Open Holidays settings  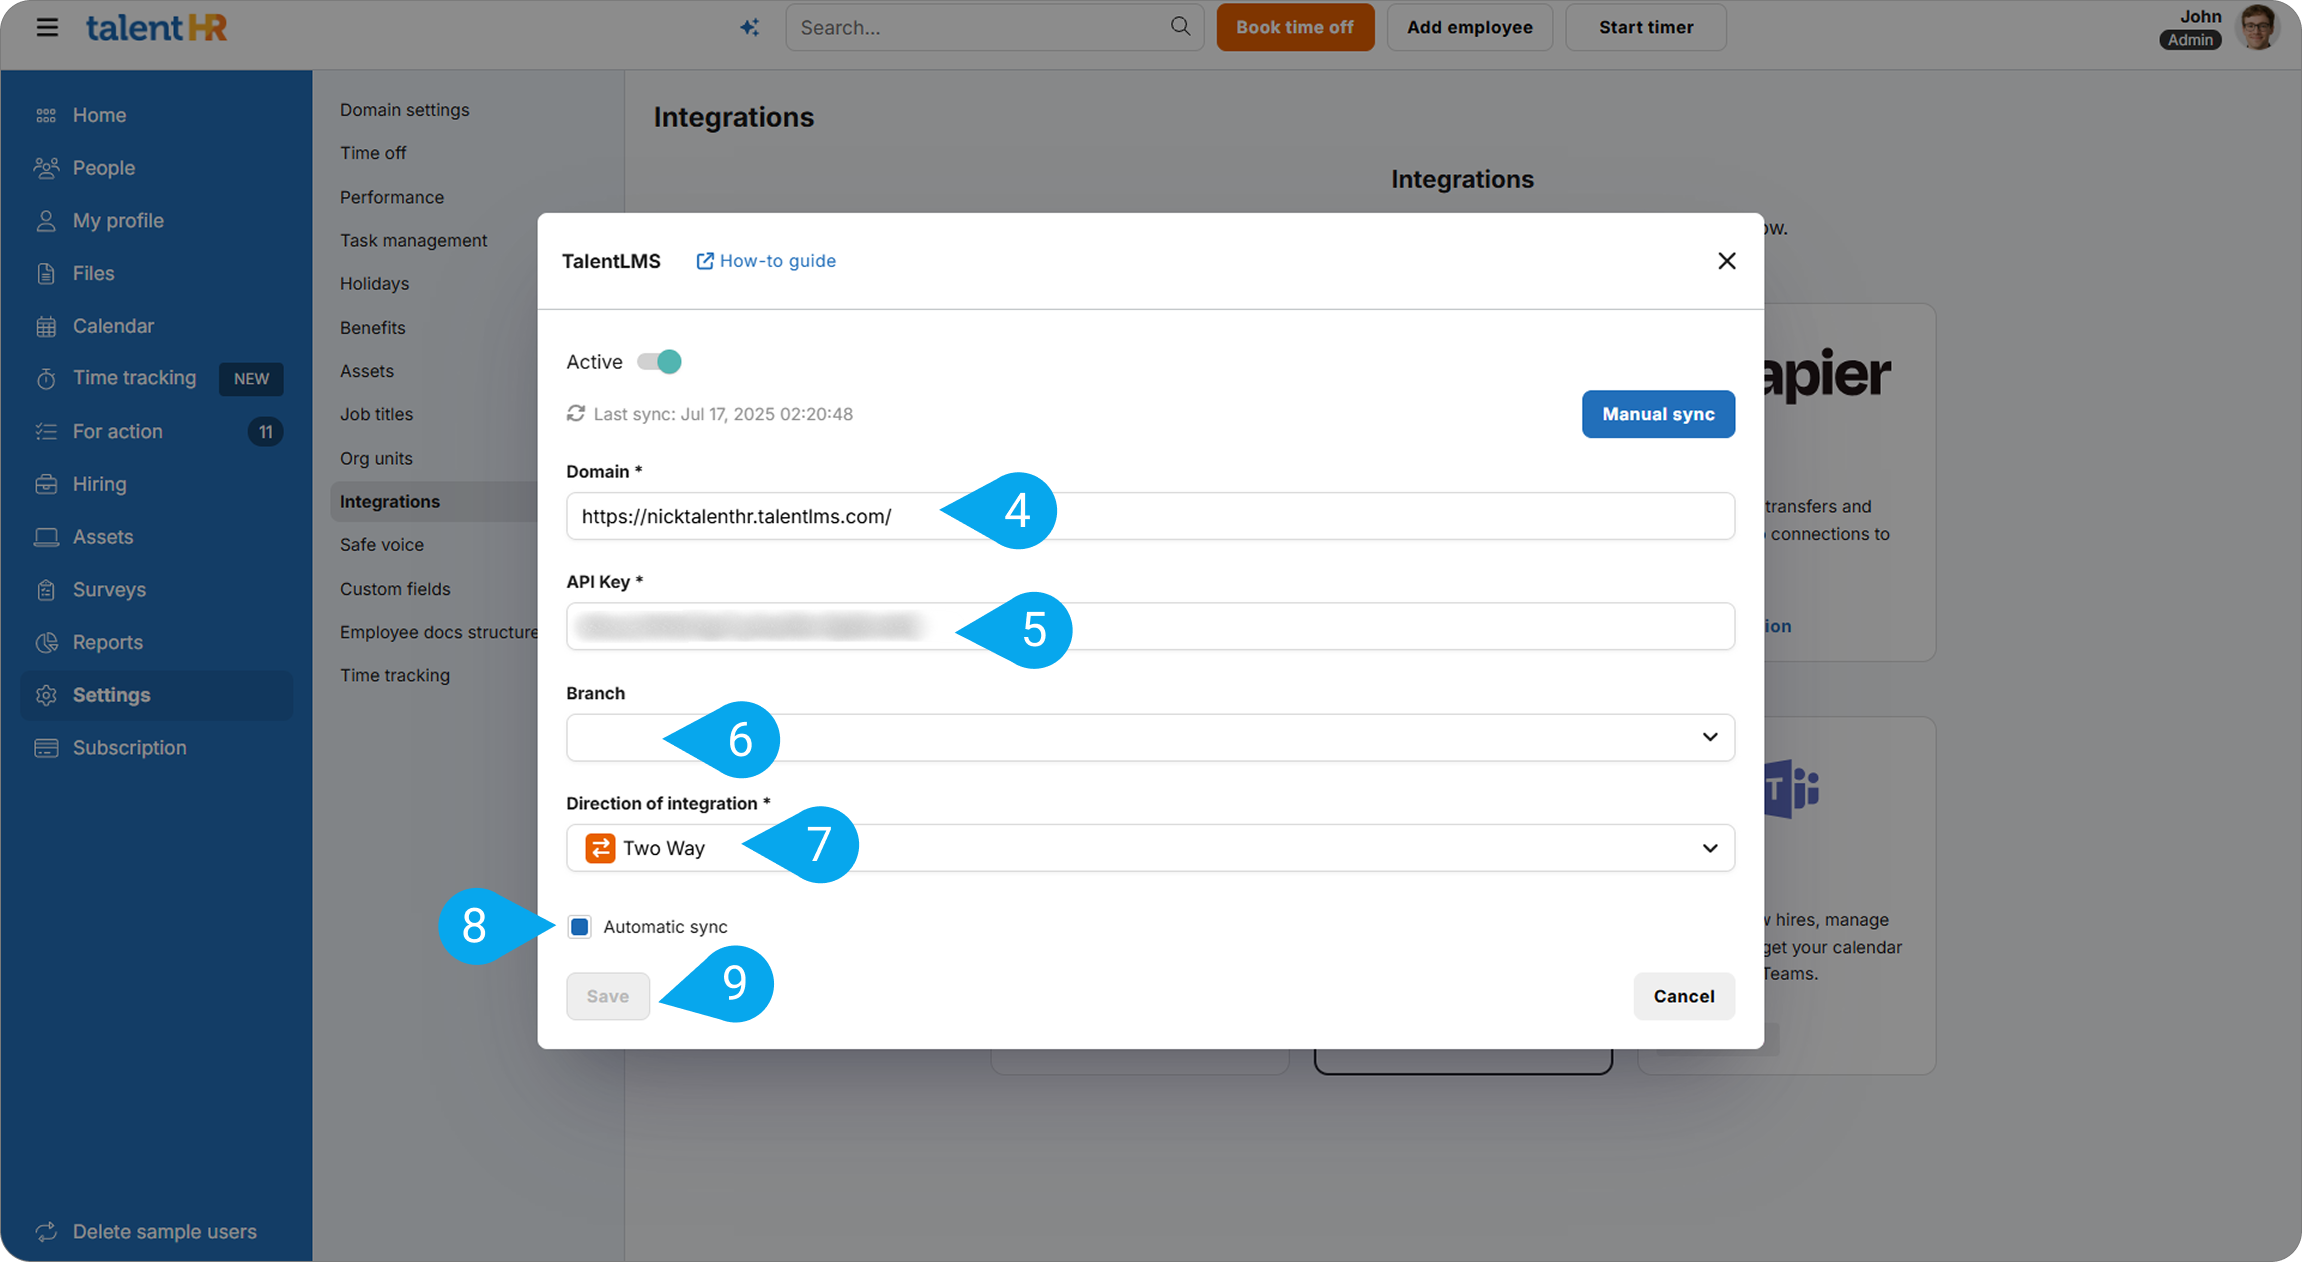[x=374, y=284]
